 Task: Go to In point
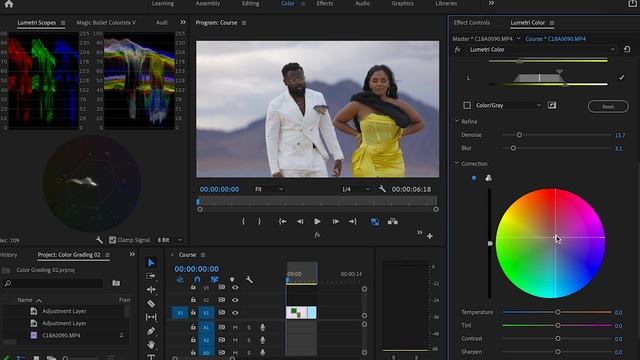point(282,222)
